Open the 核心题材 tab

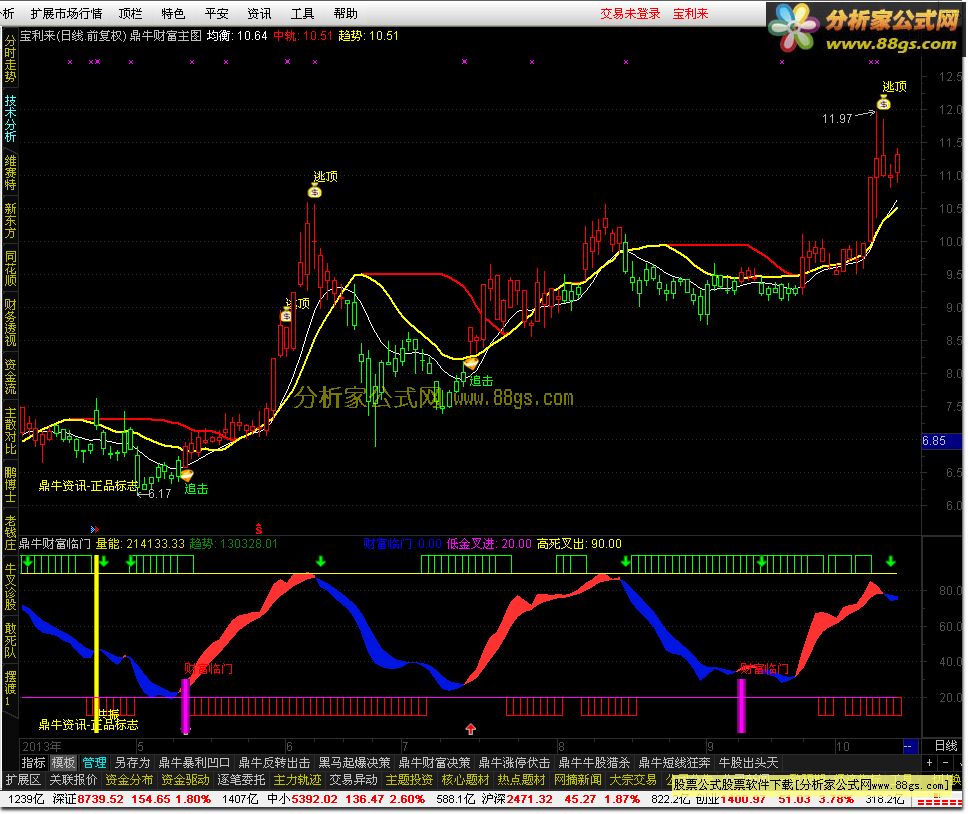tap(465, 780)
